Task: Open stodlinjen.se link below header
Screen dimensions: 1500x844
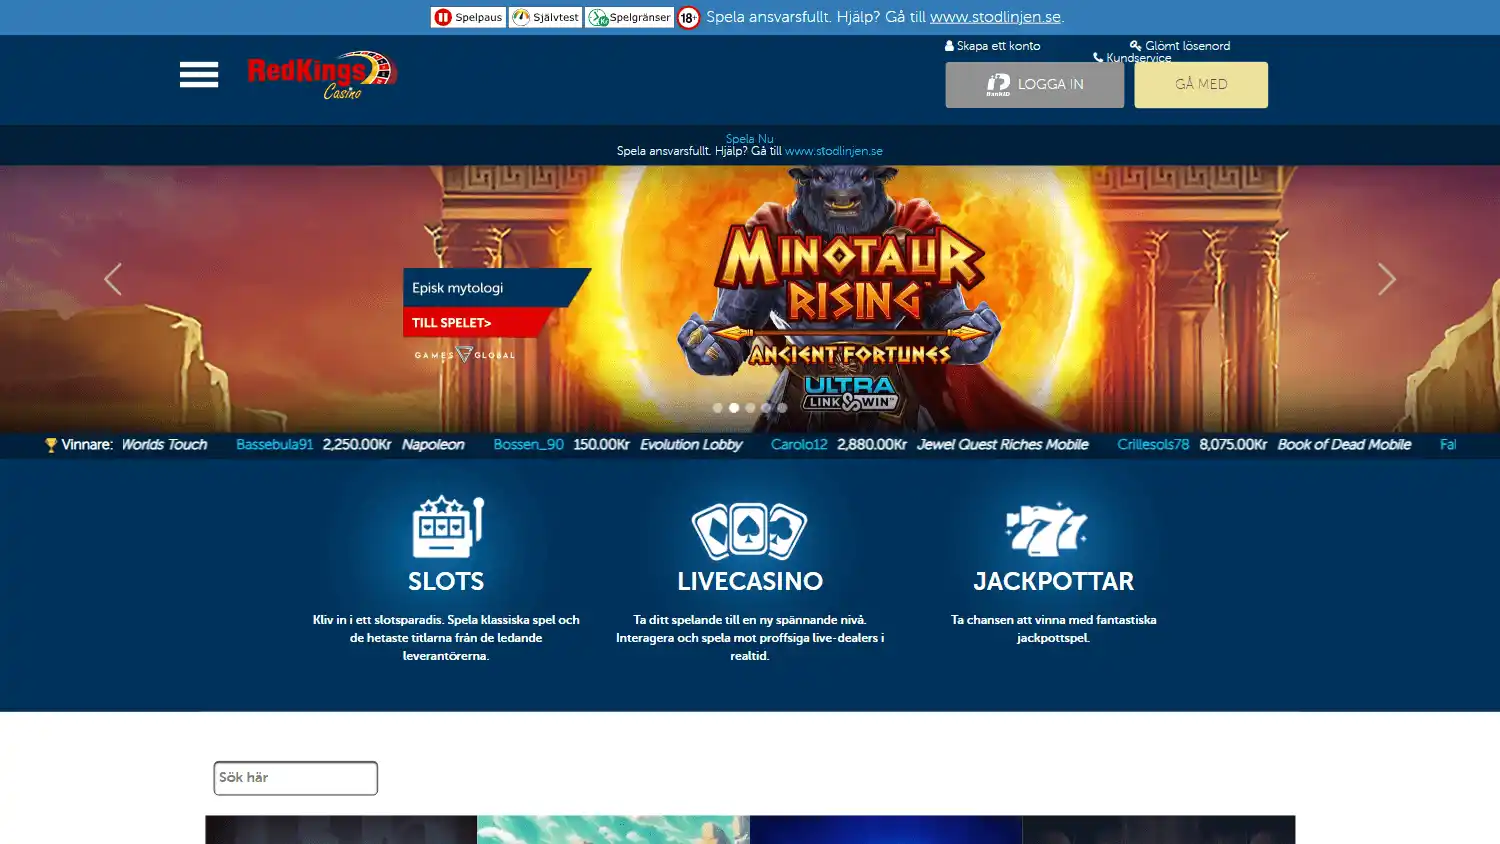Action: (834, 152)
